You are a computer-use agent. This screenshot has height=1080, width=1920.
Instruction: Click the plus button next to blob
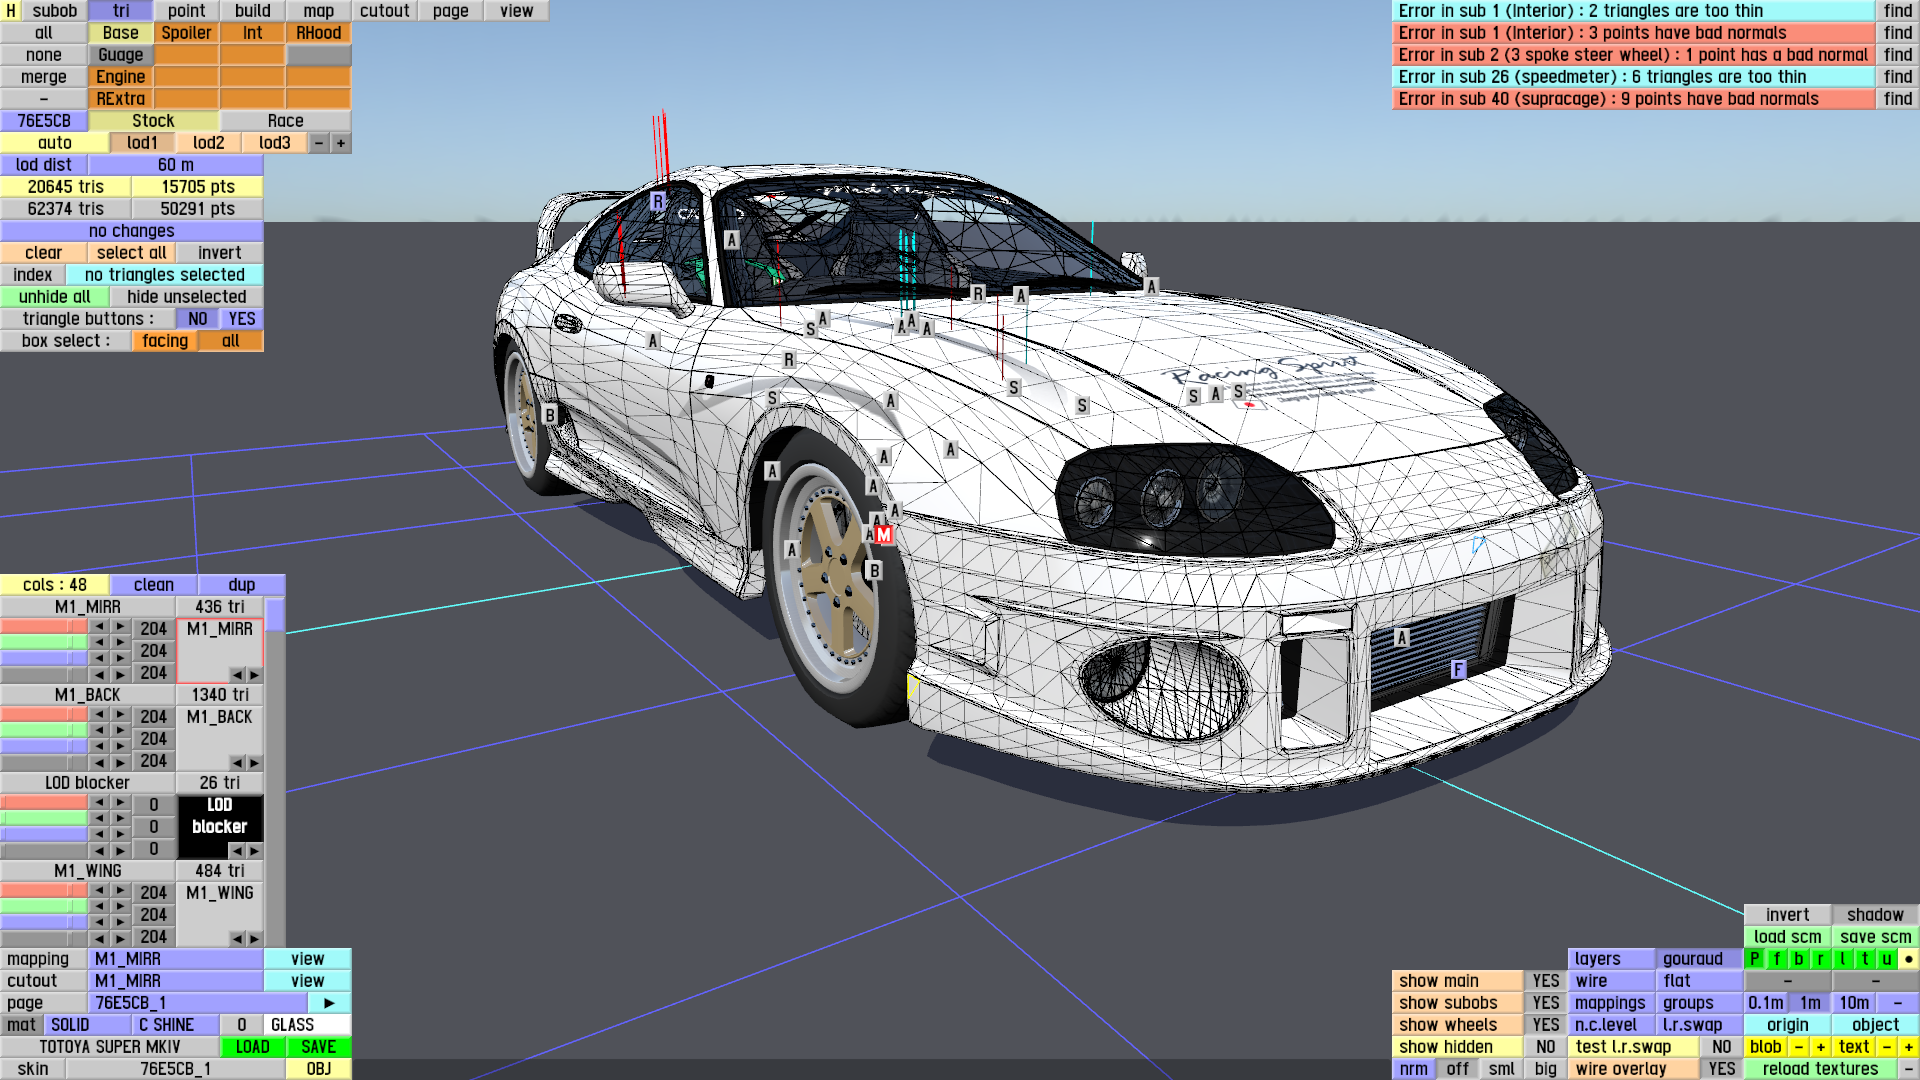(x=1820, y=1046)
